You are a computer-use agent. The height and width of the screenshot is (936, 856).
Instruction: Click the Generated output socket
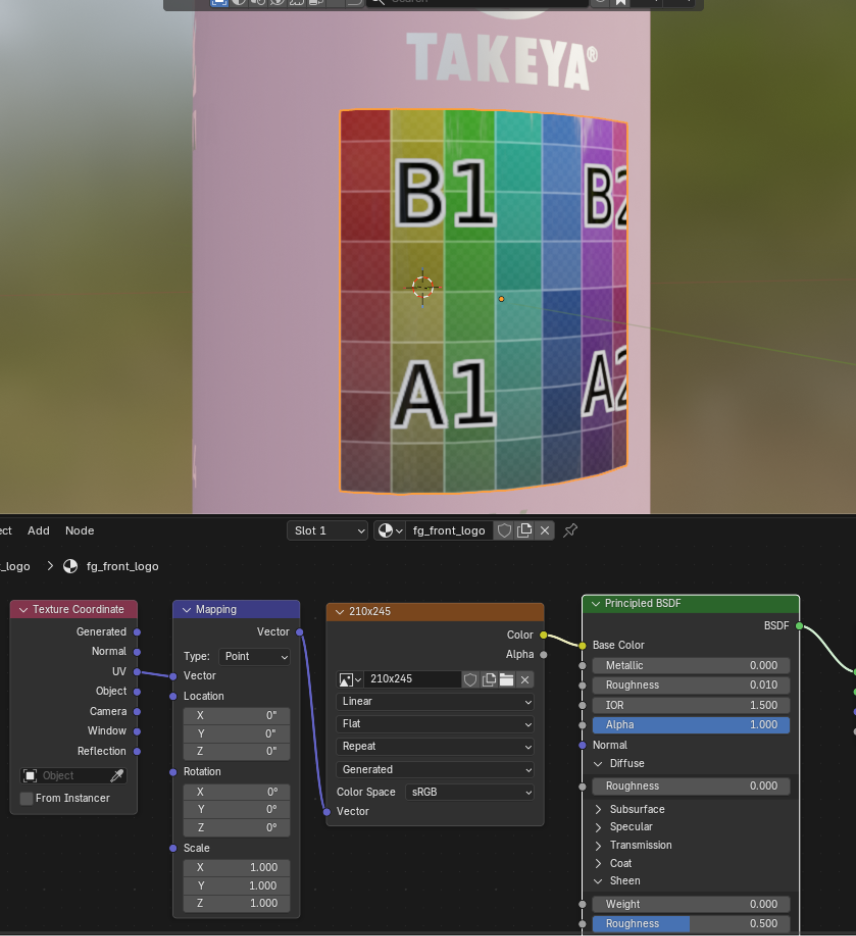[x=137, y=632]
